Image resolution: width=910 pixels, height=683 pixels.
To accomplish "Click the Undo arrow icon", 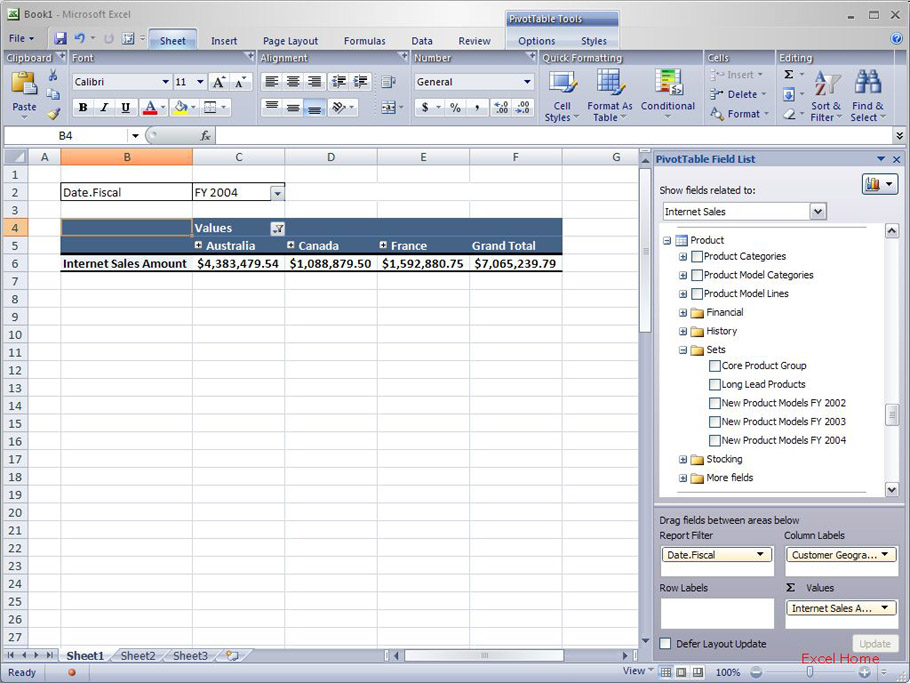I will point(80,39).
